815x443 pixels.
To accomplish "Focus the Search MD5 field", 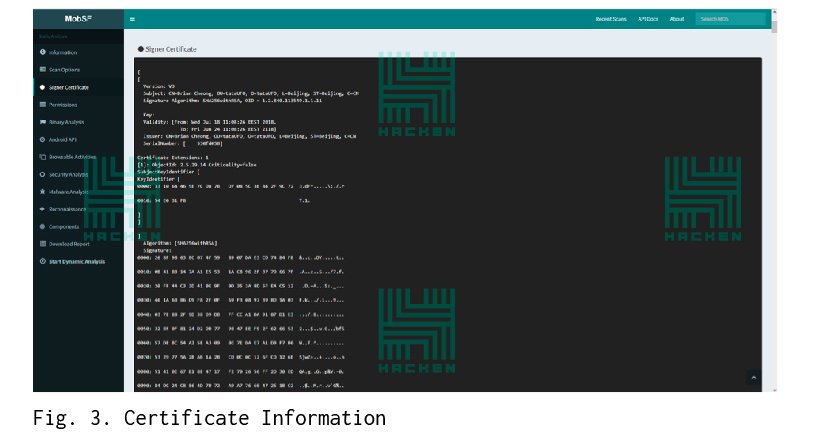I will [x=730, y=19].
